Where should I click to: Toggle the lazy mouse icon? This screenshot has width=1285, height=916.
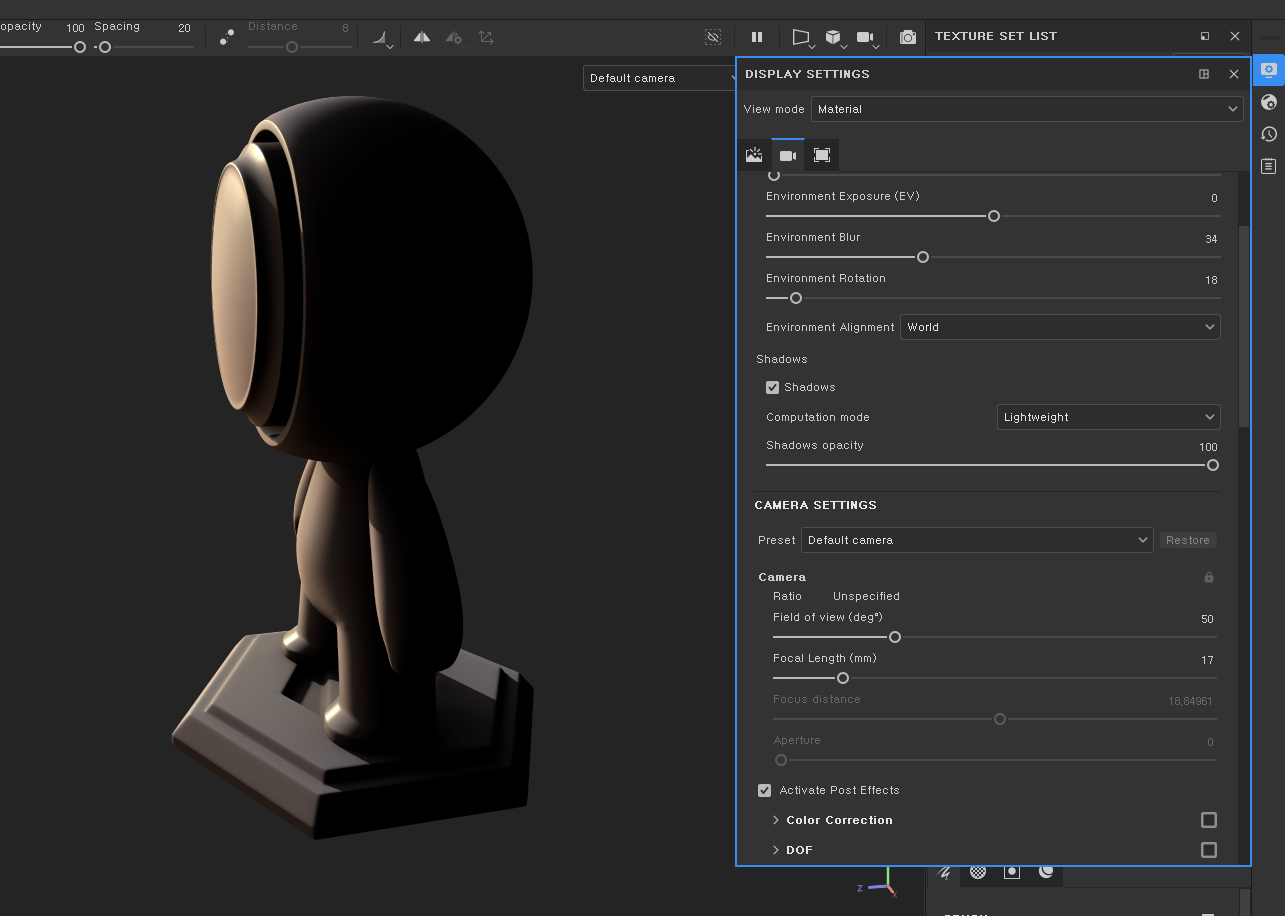point(227,37)
